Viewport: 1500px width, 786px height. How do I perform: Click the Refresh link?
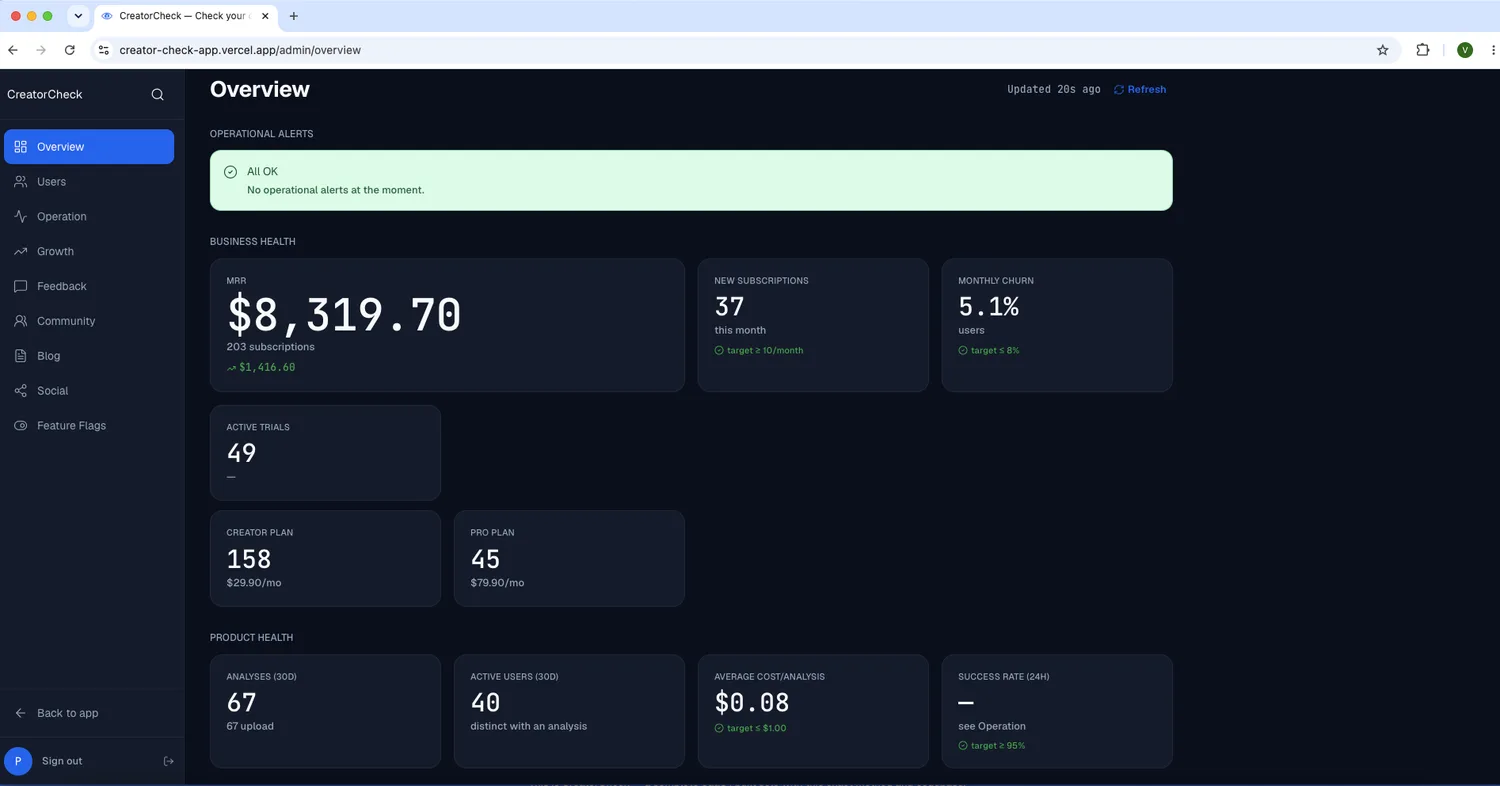pos(1140,90)
